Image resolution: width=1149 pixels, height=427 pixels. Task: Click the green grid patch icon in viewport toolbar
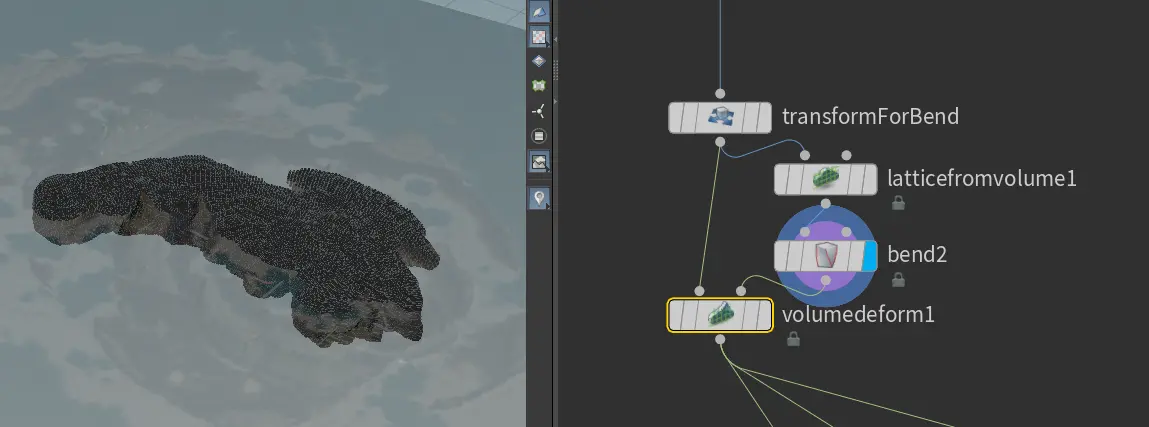click(539, 86)
